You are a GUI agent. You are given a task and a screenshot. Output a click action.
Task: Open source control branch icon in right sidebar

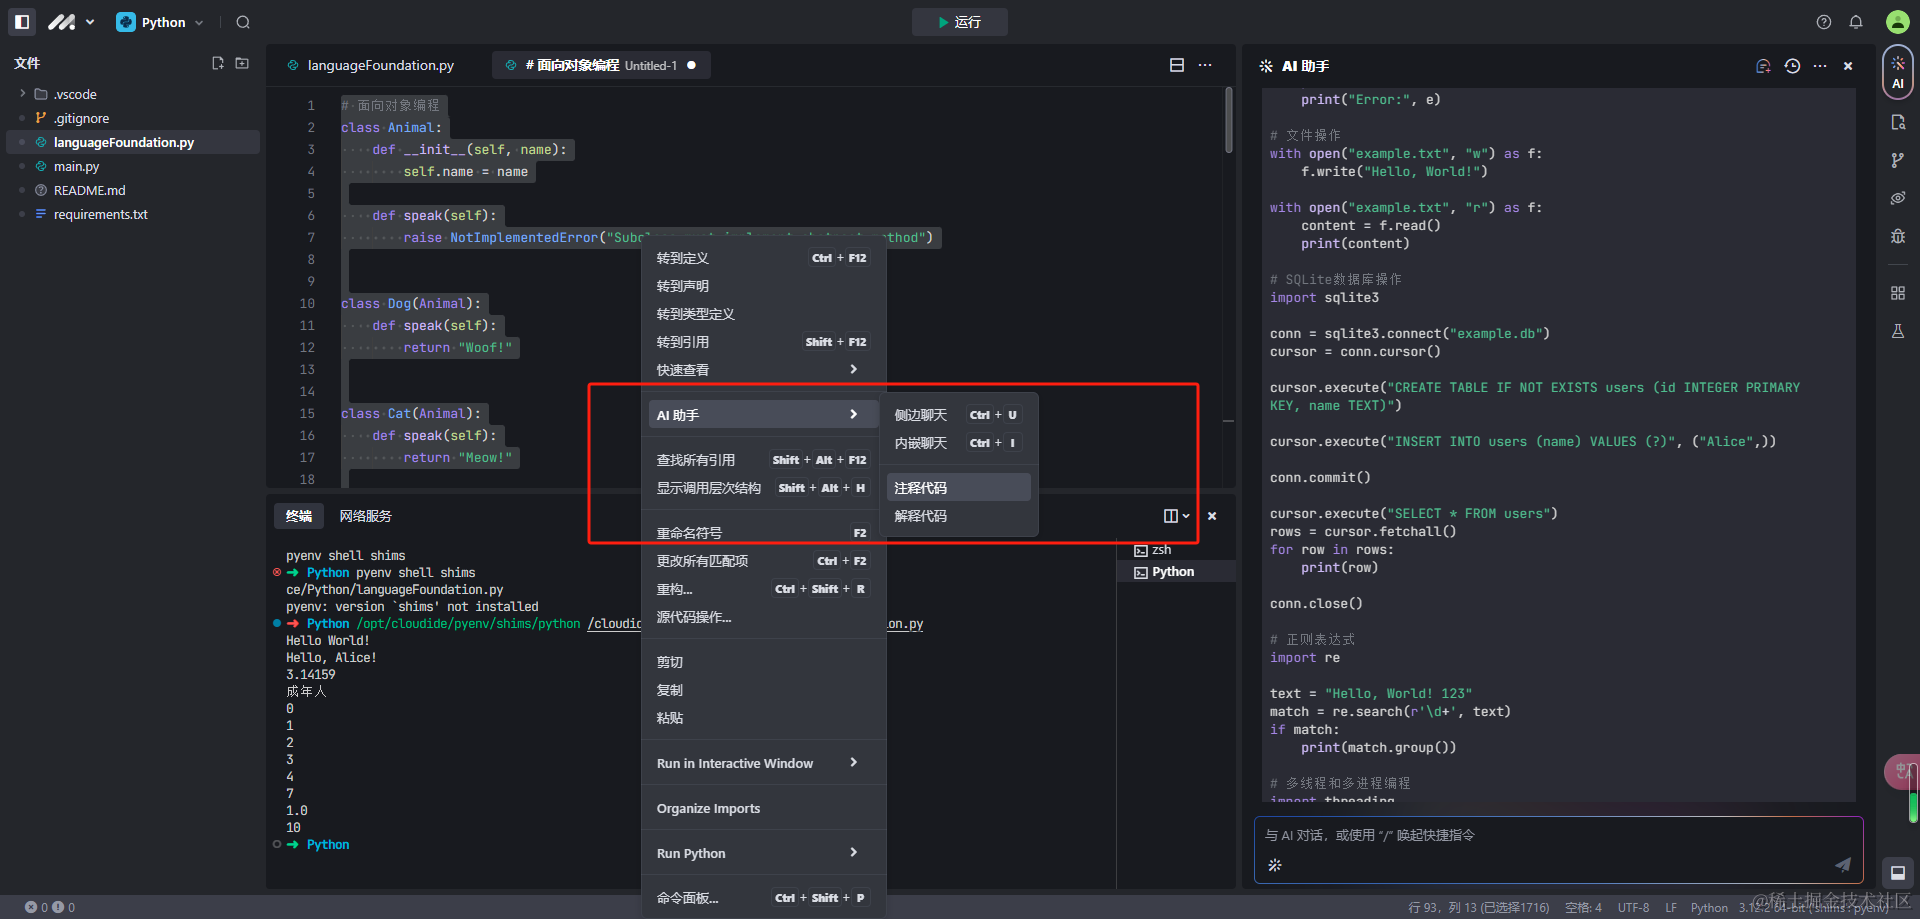[x=1897, y=160]
